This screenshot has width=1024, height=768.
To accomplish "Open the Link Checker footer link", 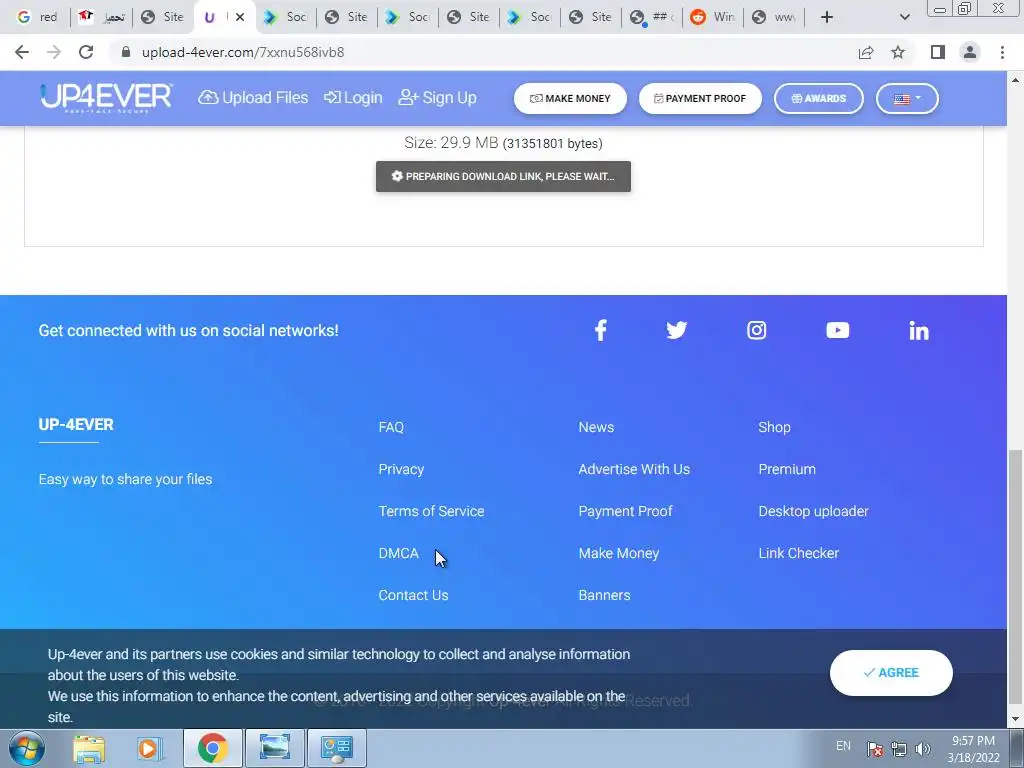I will coord(798,553).
